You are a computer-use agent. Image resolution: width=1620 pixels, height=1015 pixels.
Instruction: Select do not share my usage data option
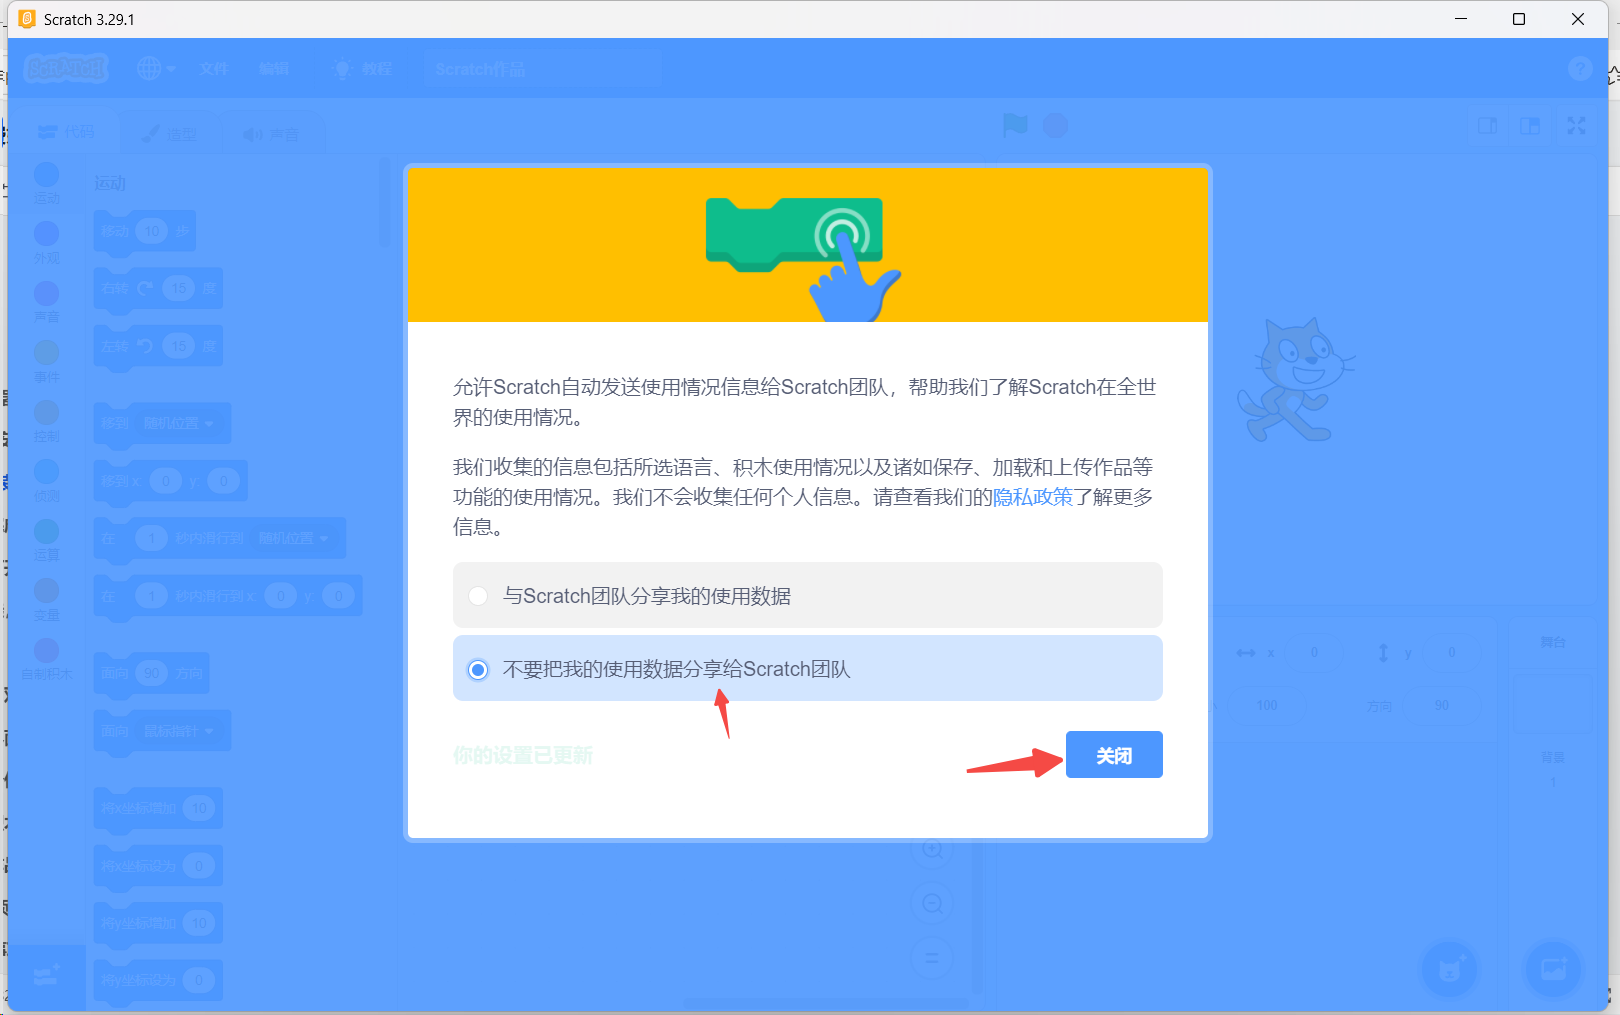click(x=807, y=668)
